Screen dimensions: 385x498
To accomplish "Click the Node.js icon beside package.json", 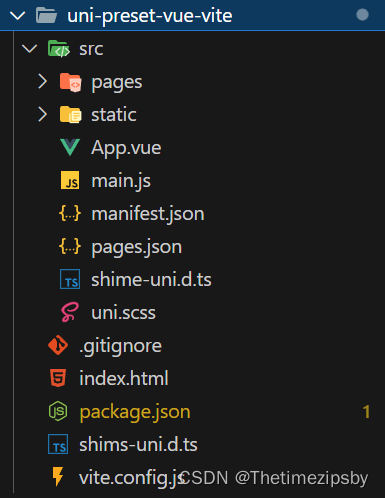I will [x=58, y=411].
